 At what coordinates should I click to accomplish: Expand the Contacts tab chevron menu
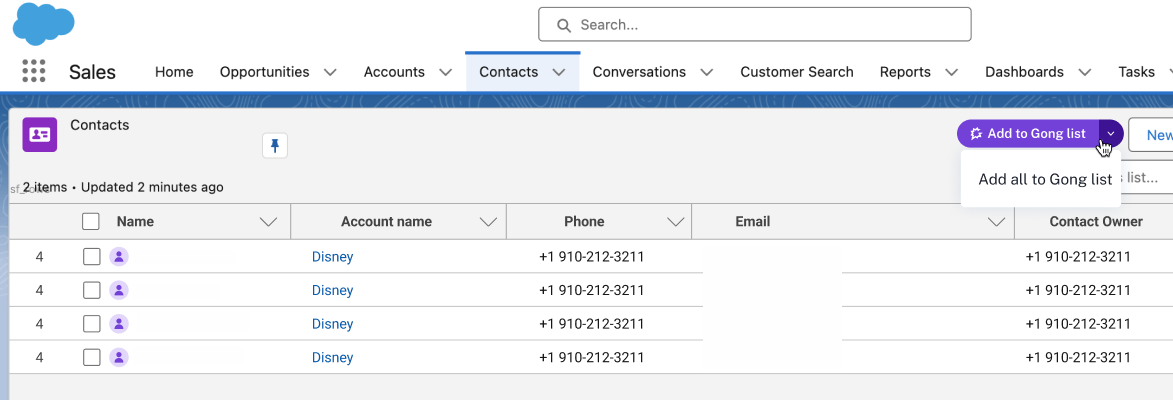click(559, 73)
